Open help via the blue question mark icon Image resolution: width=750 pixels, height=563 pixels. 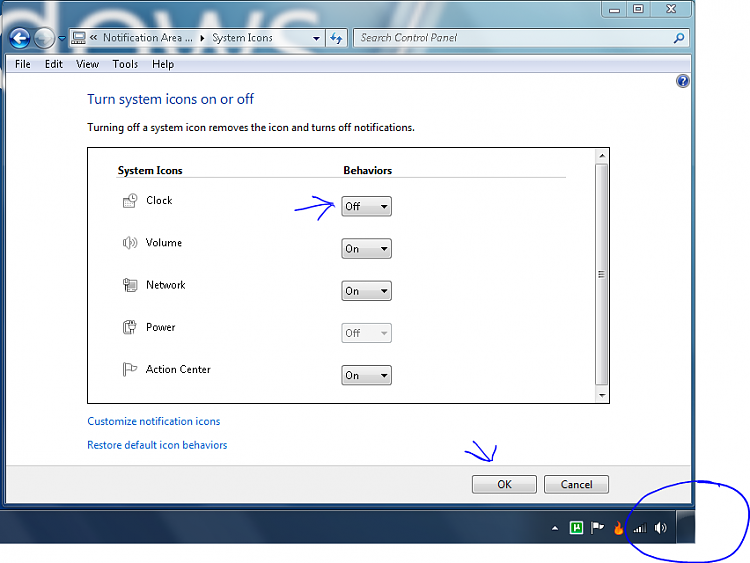pos(683,81)
